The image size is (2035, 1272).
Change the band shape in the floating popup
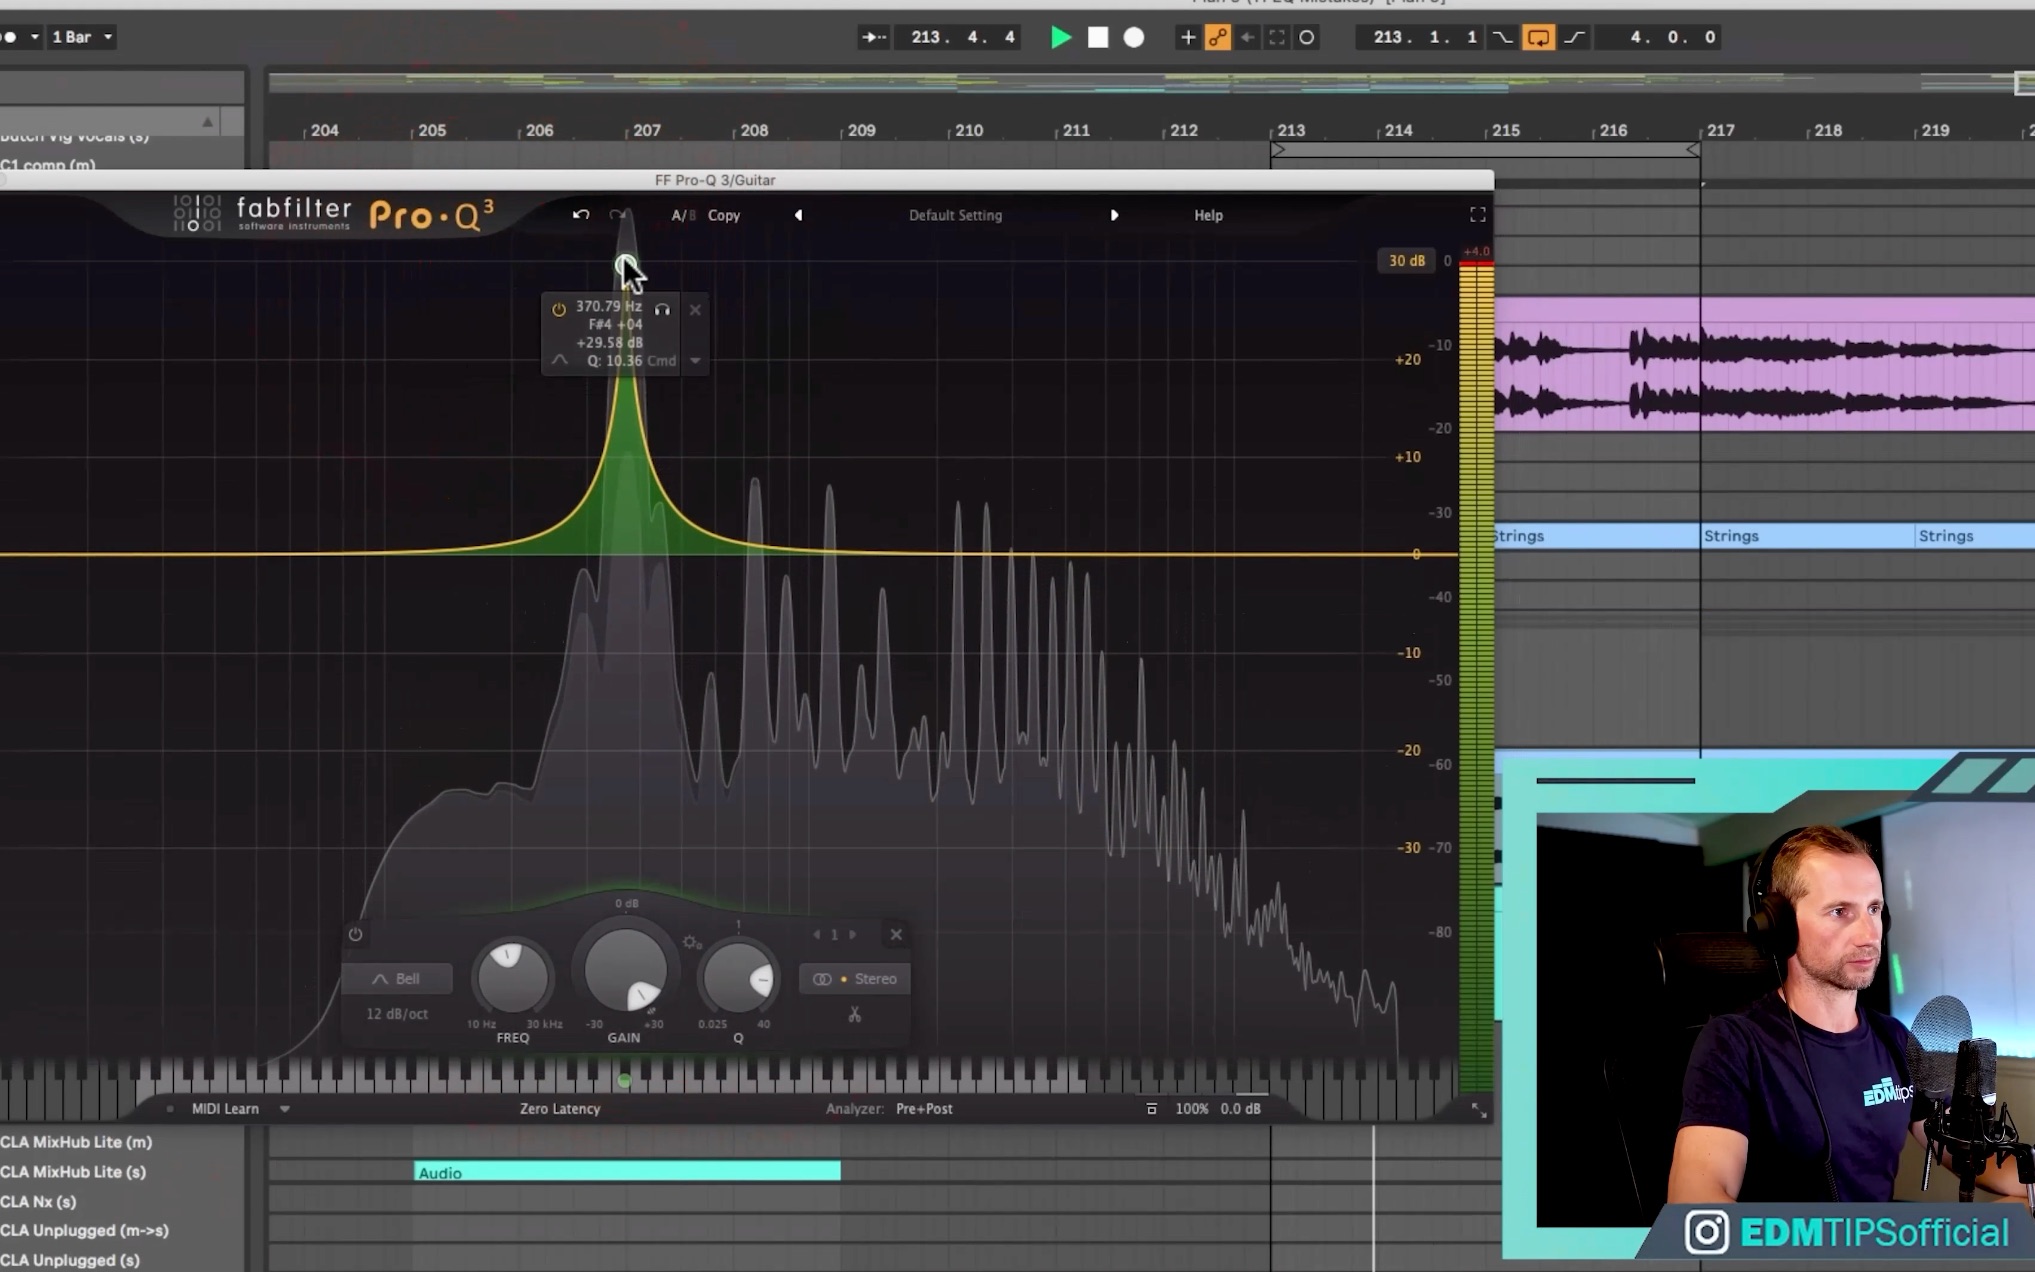pyautogui.click(x=559, y=360)
